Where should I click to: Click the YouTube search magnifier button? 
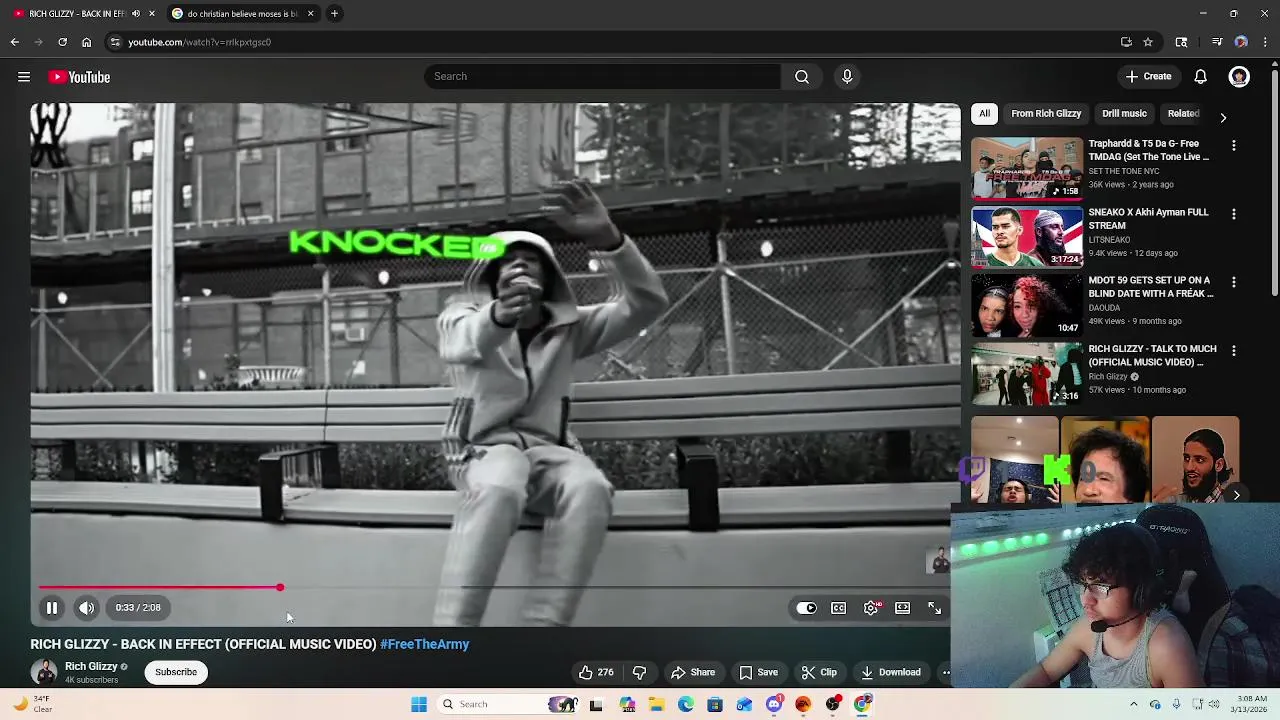click(802, 77)
